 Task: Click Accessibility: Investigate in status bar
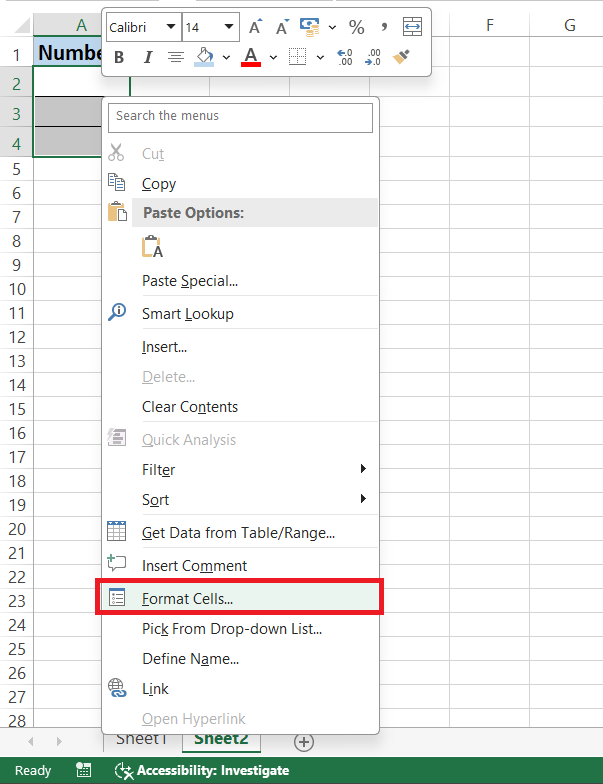(202, 770)
